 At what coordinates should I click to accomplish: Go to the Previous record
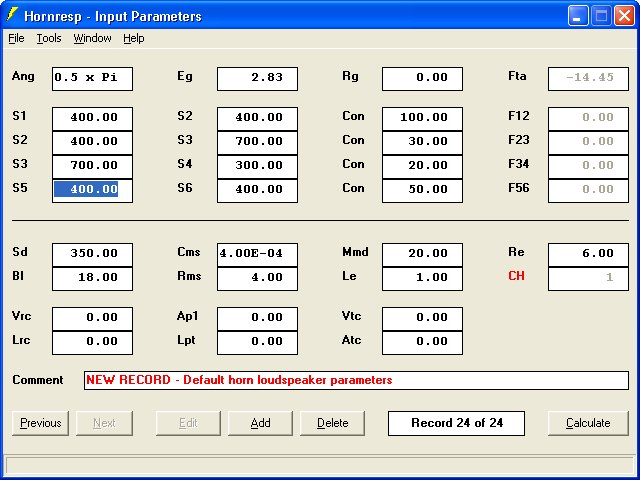[40, 423]
